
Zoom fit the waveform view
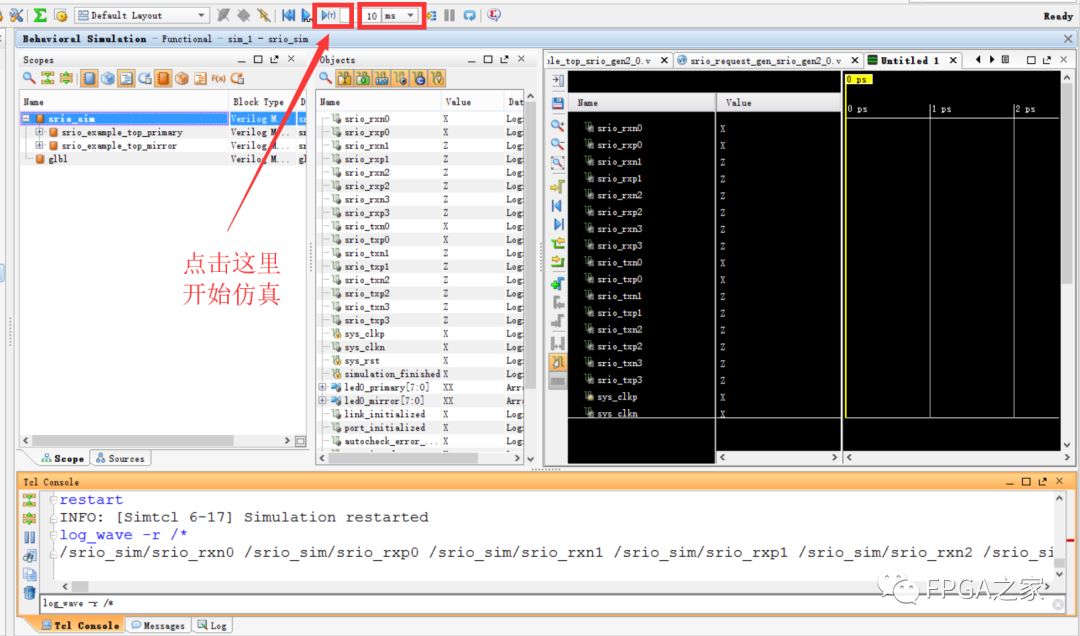(558, 163)
